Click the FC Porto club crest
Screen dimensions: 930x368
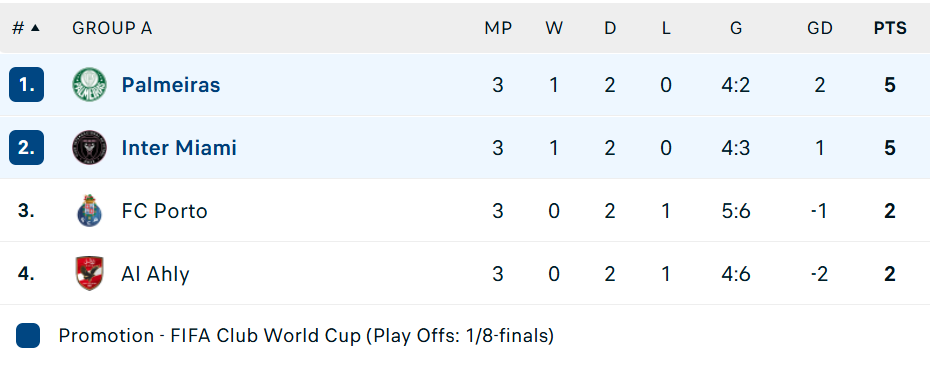(x=90, y=211)
